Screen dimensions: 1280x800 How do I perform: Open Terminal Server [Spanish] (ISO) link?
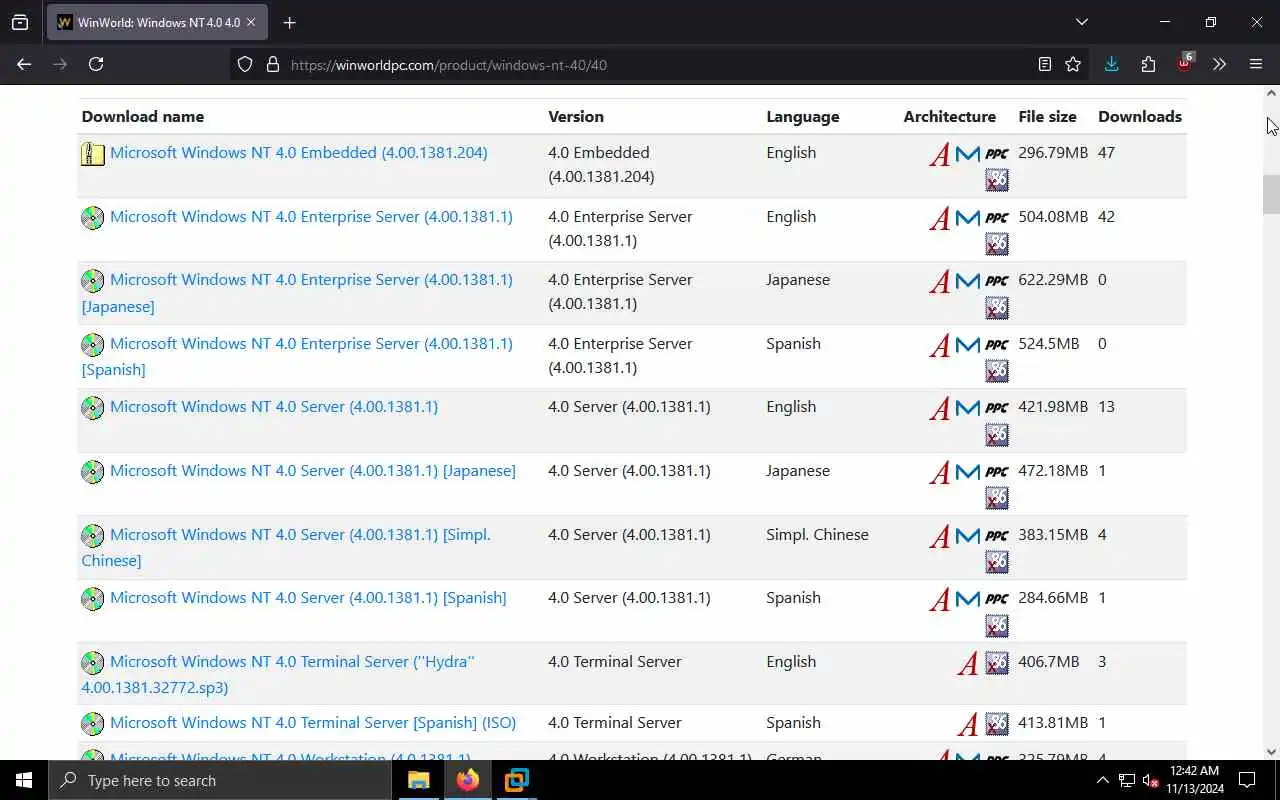[313, 723]
